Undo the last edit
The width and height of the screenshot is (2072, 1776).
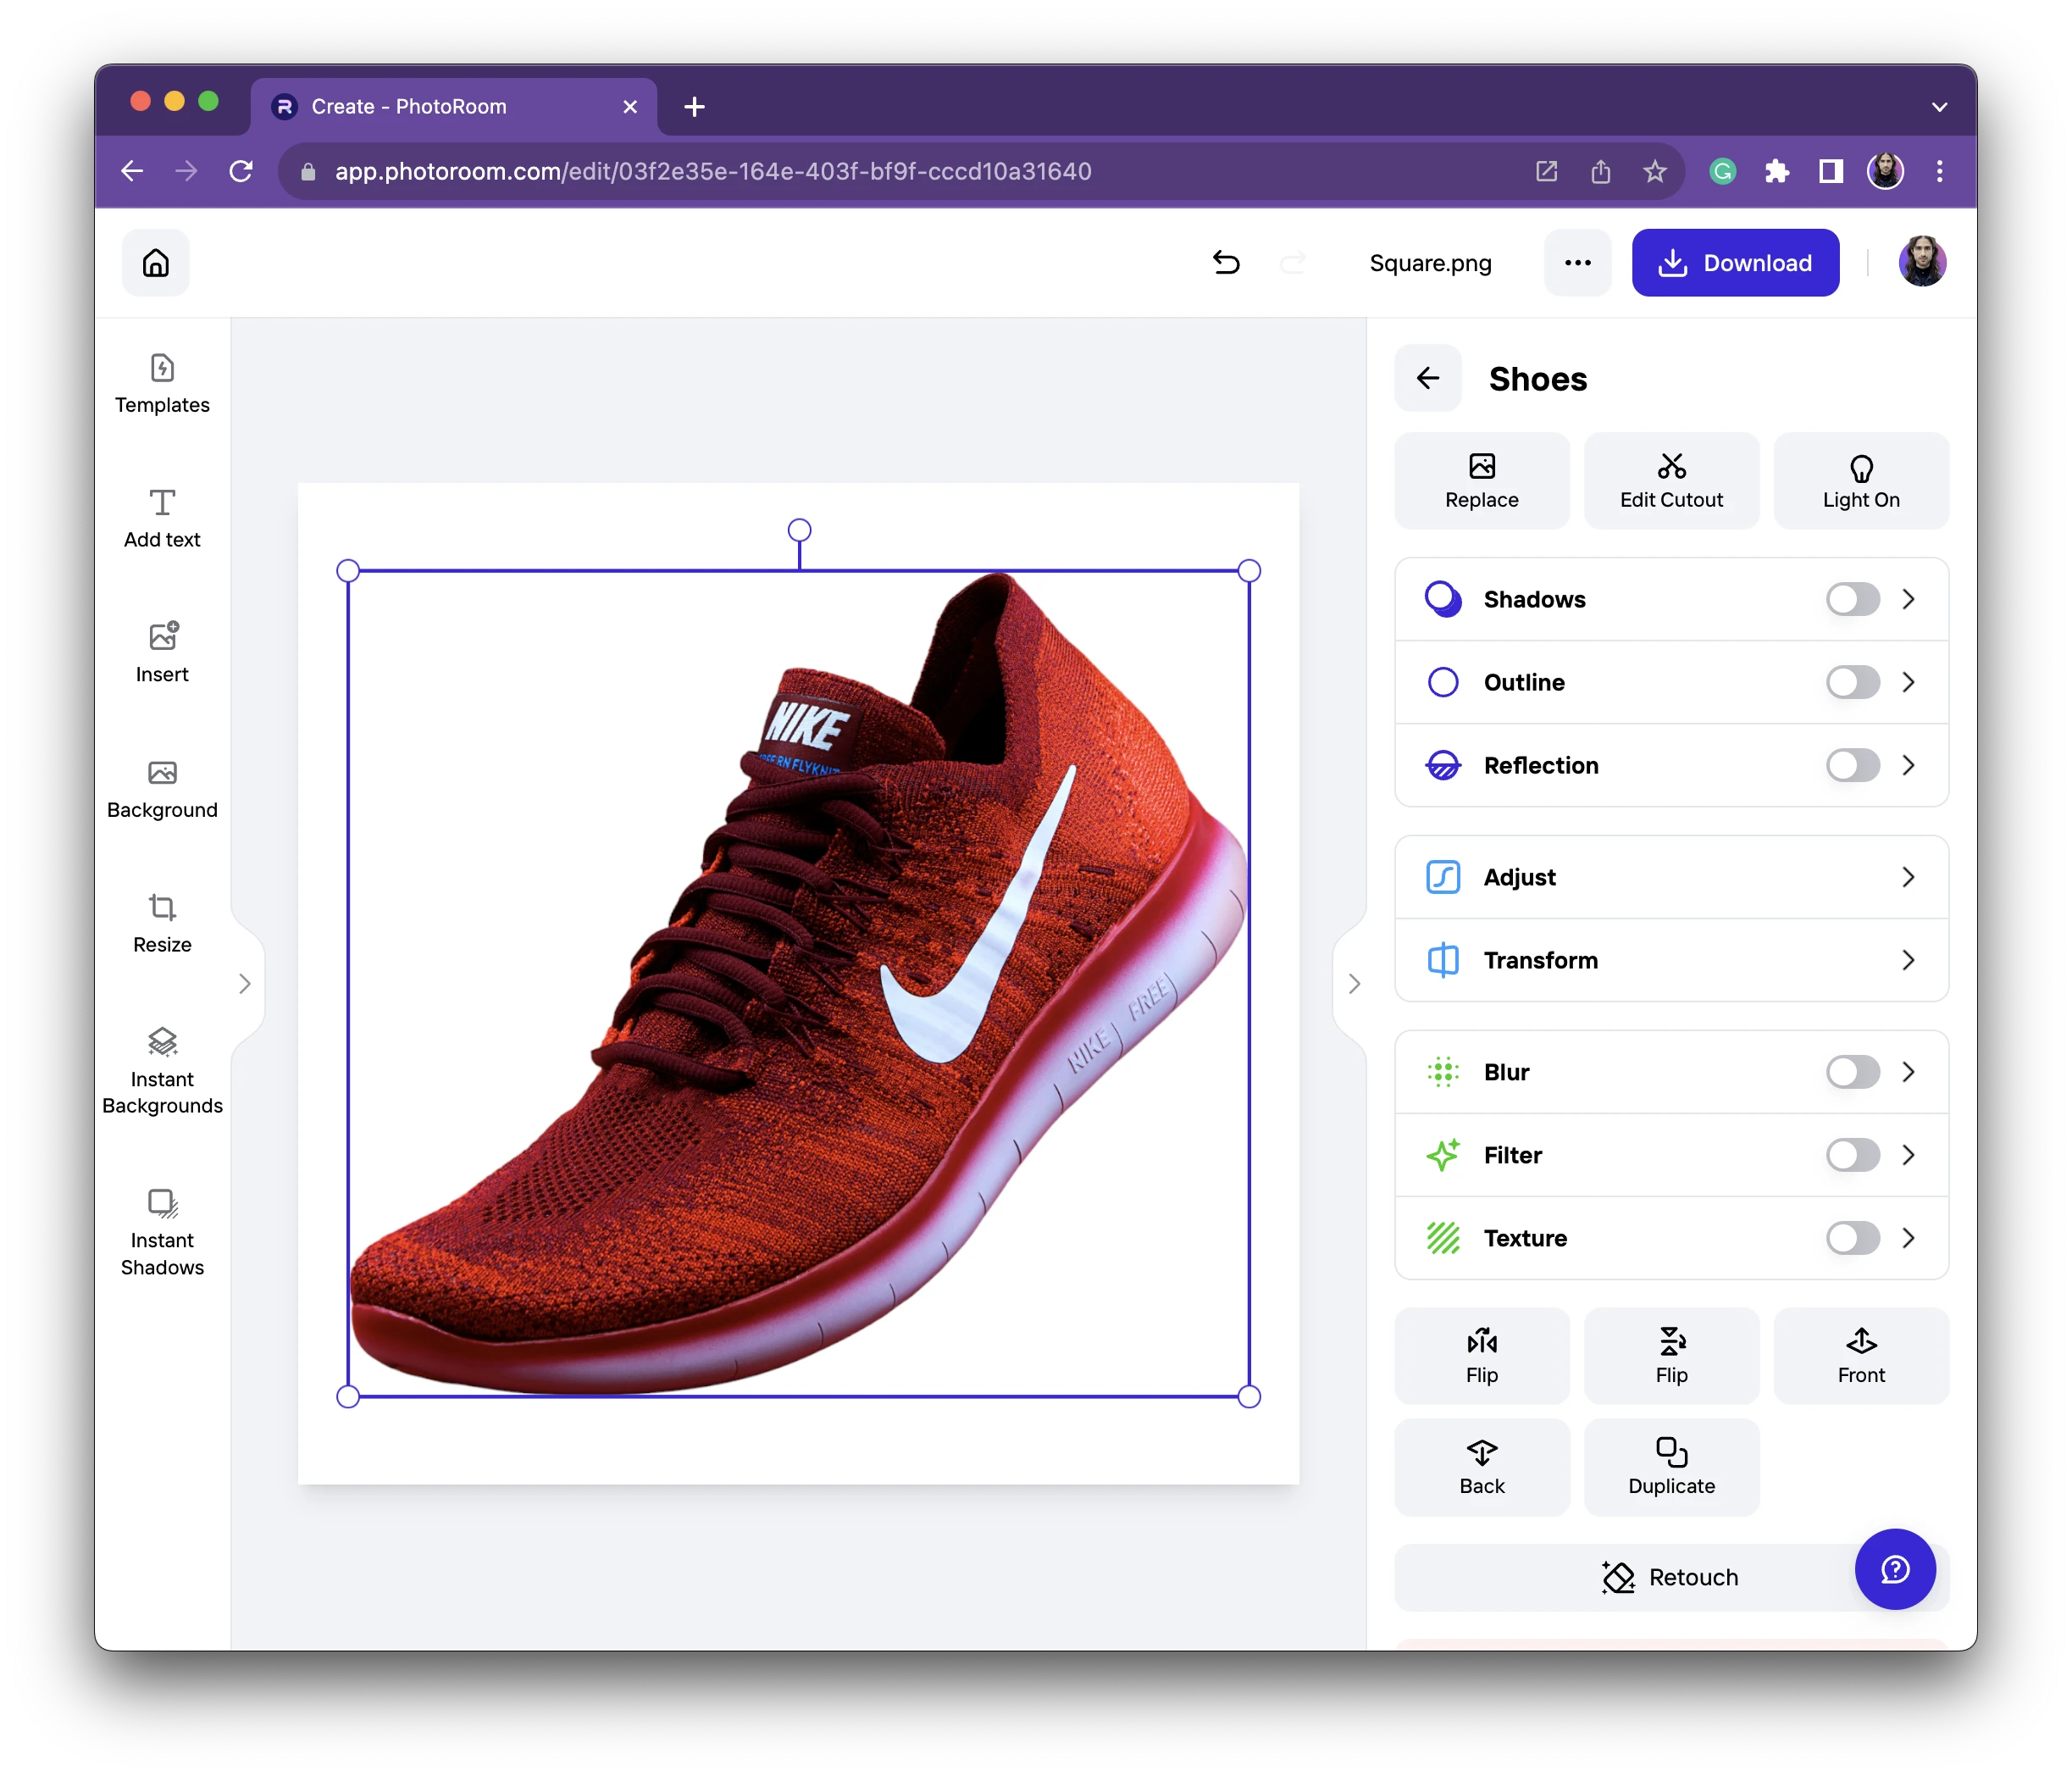coord(1226,263)
